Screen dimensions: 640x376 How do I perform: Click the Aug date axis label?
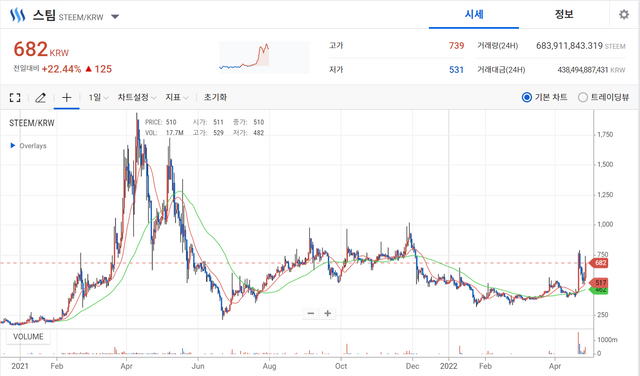tap(269, 366)
